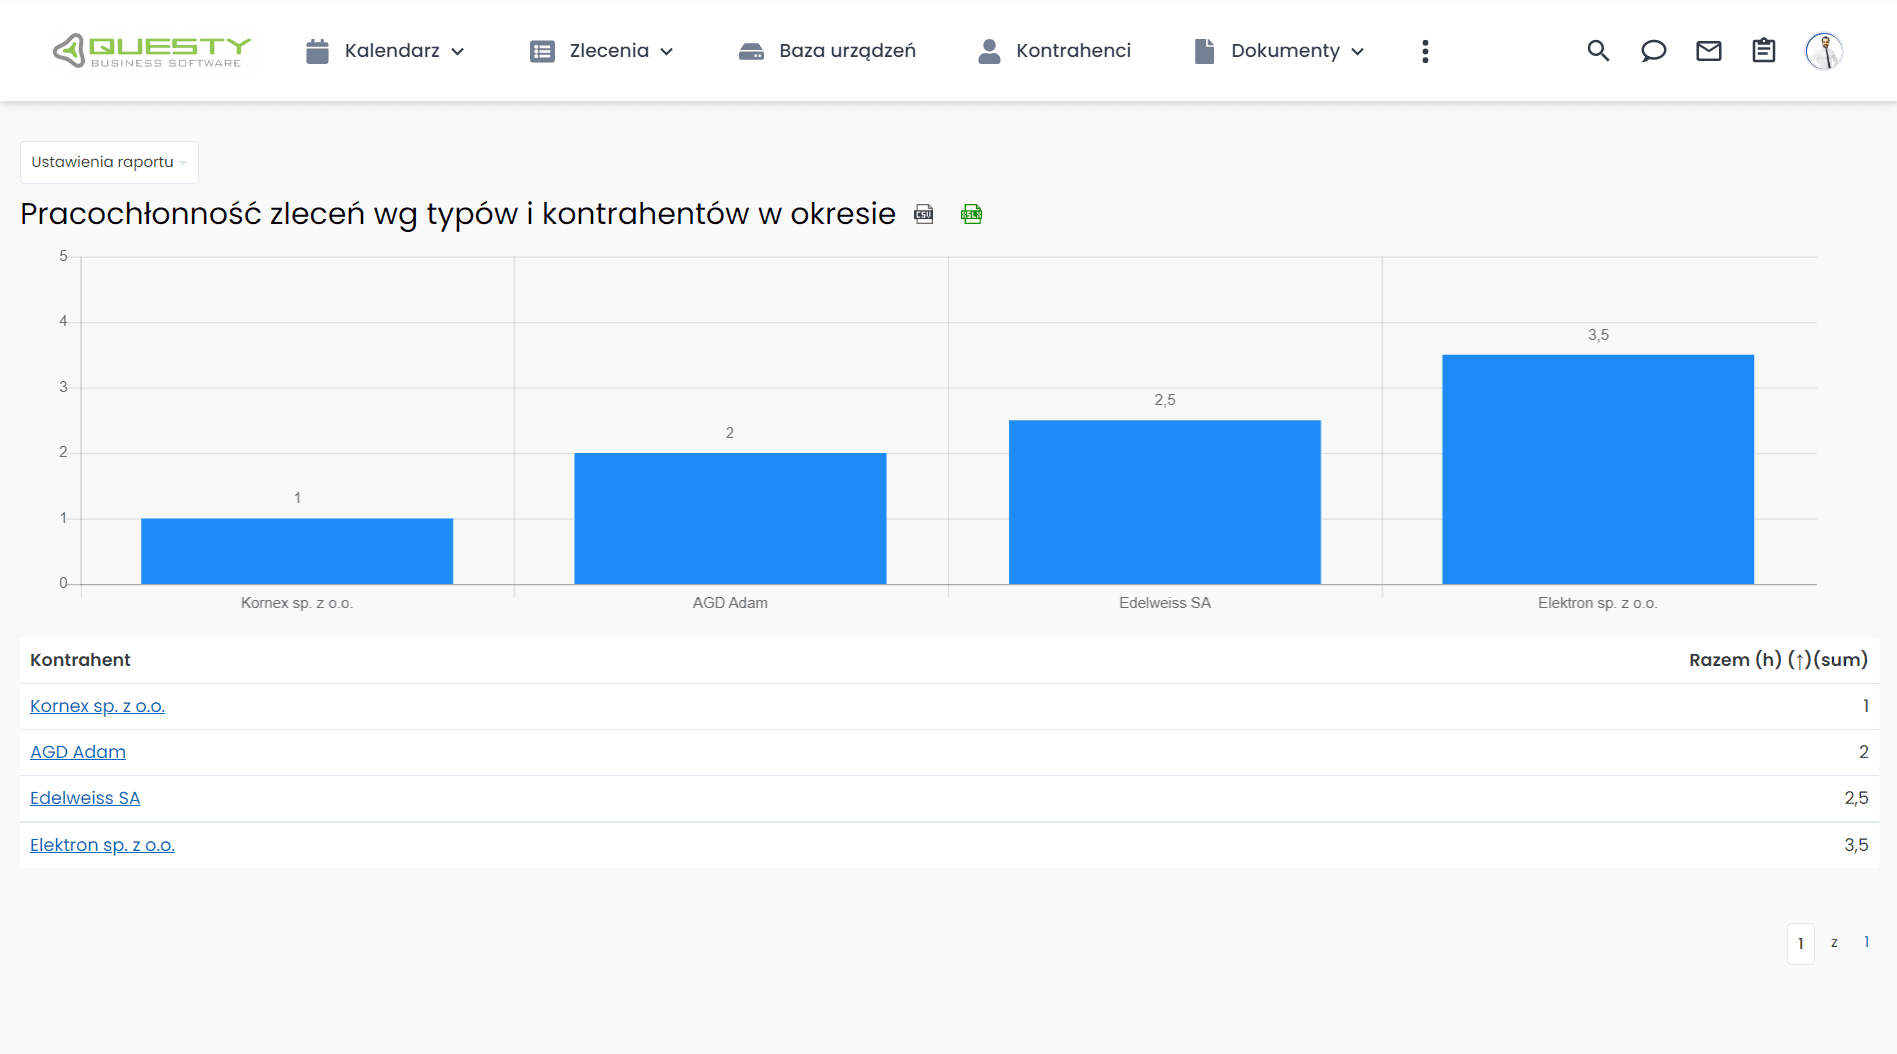Open the clipboard tasks icon

pos(1764,51)
